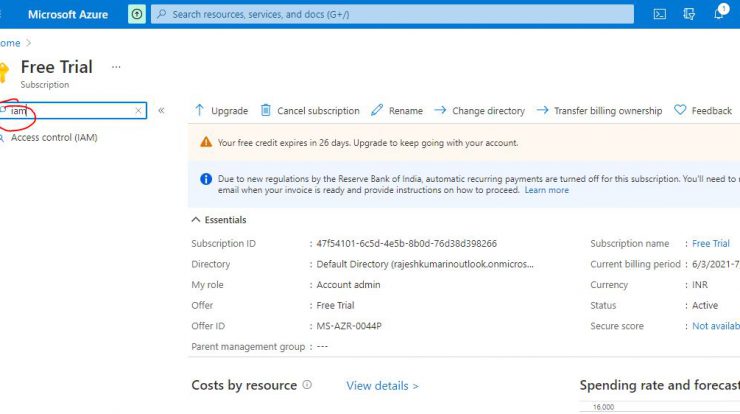Click the 'Account admin' role value

pyautogui.click(x=348, y=285)
